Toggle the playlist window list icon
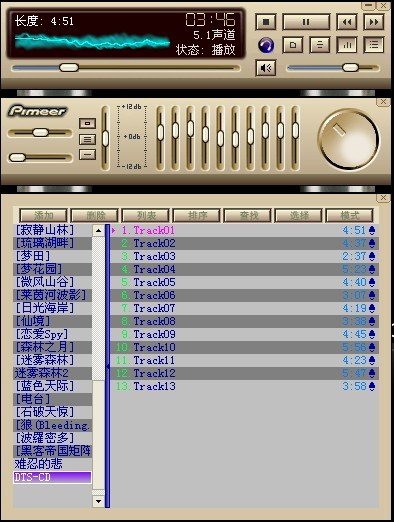Viewport: 394px width, 522px height. pyautogui.click(x=374, y=45)
